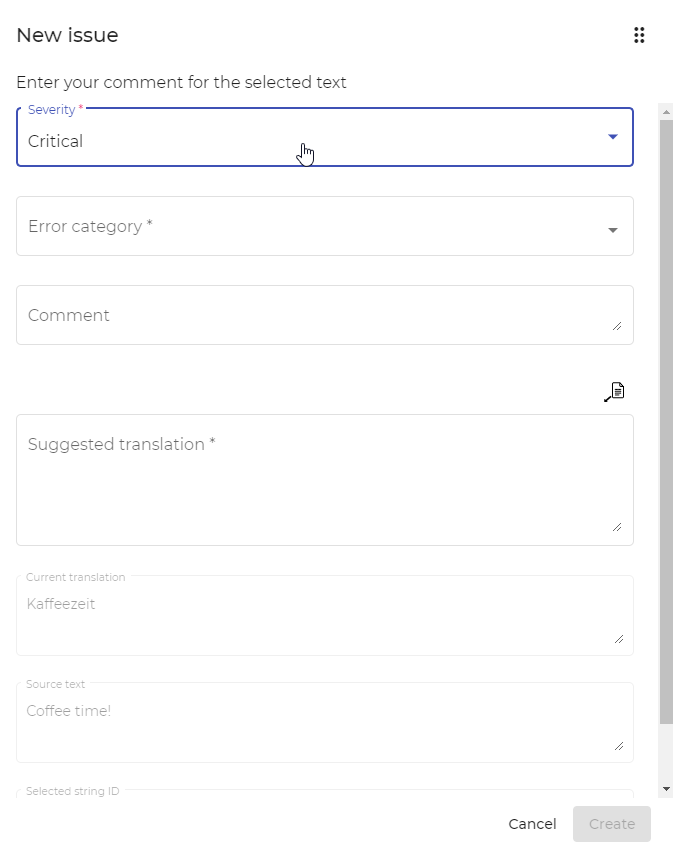The height and width of the screenshot is (842, 673).
Task: Click the Error category arrow indicator
Action: coord(612,230)
